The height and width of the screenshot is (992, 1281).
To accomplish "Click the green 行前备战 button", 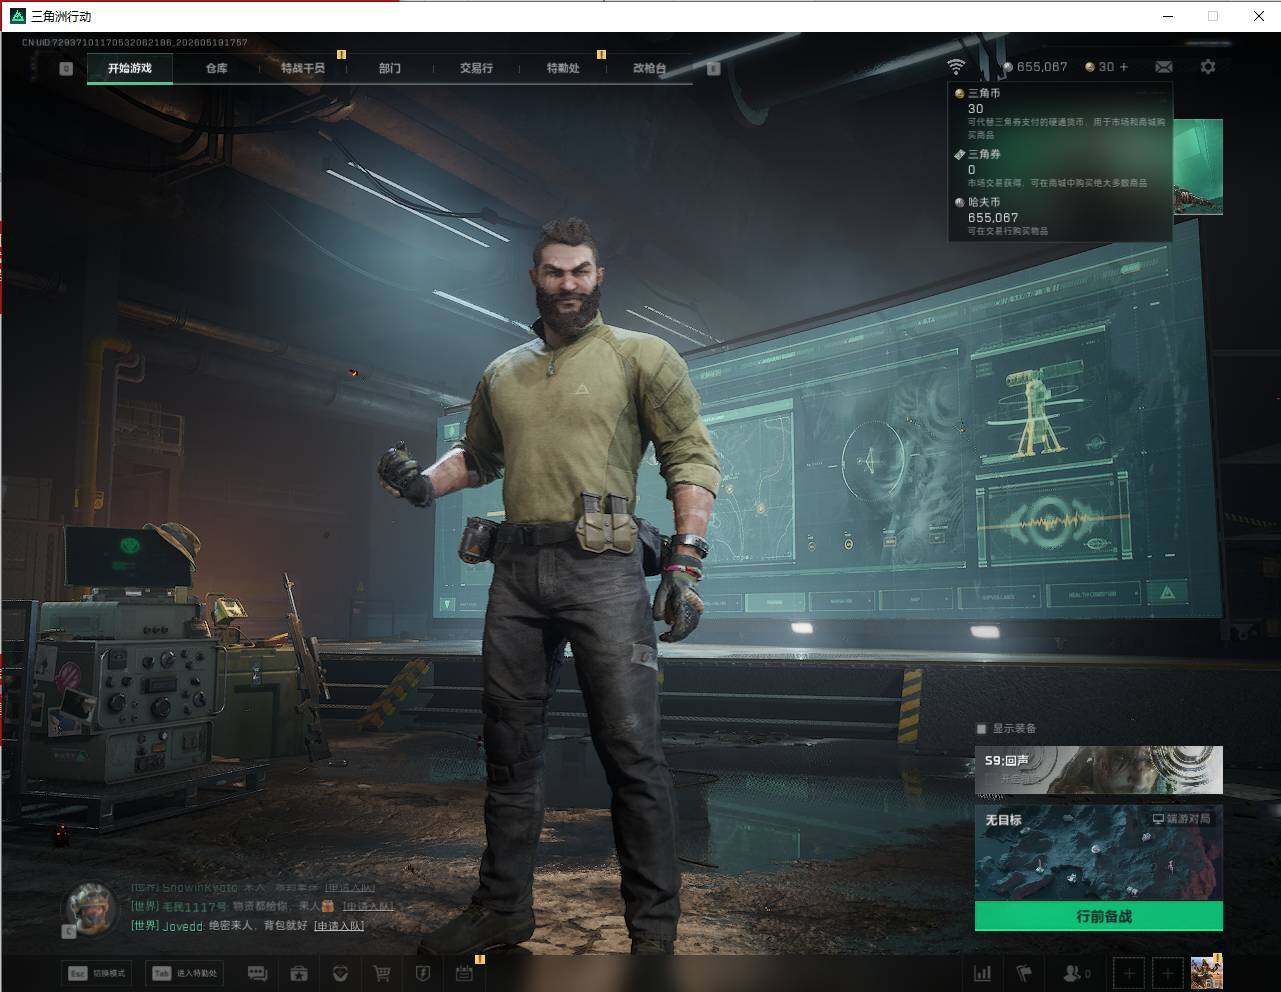I will pos(1099,916).
